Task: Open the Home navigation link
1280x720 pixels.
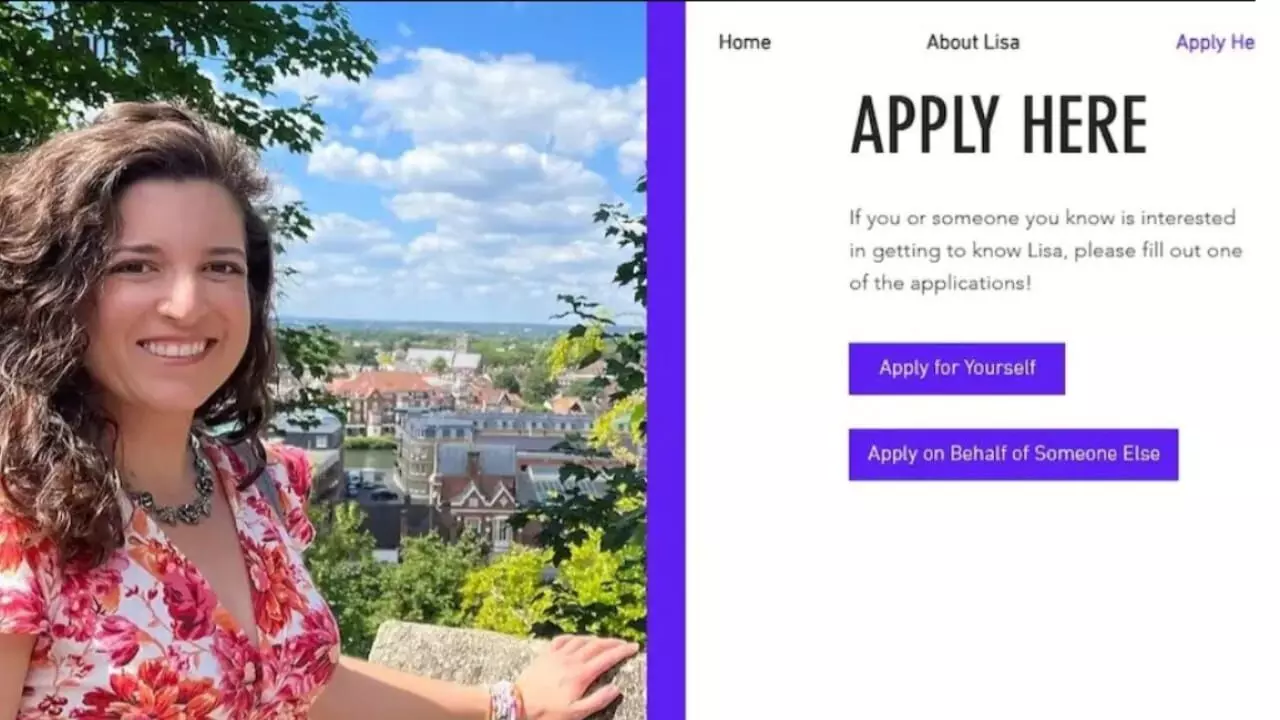Action: tap(744, 42)
